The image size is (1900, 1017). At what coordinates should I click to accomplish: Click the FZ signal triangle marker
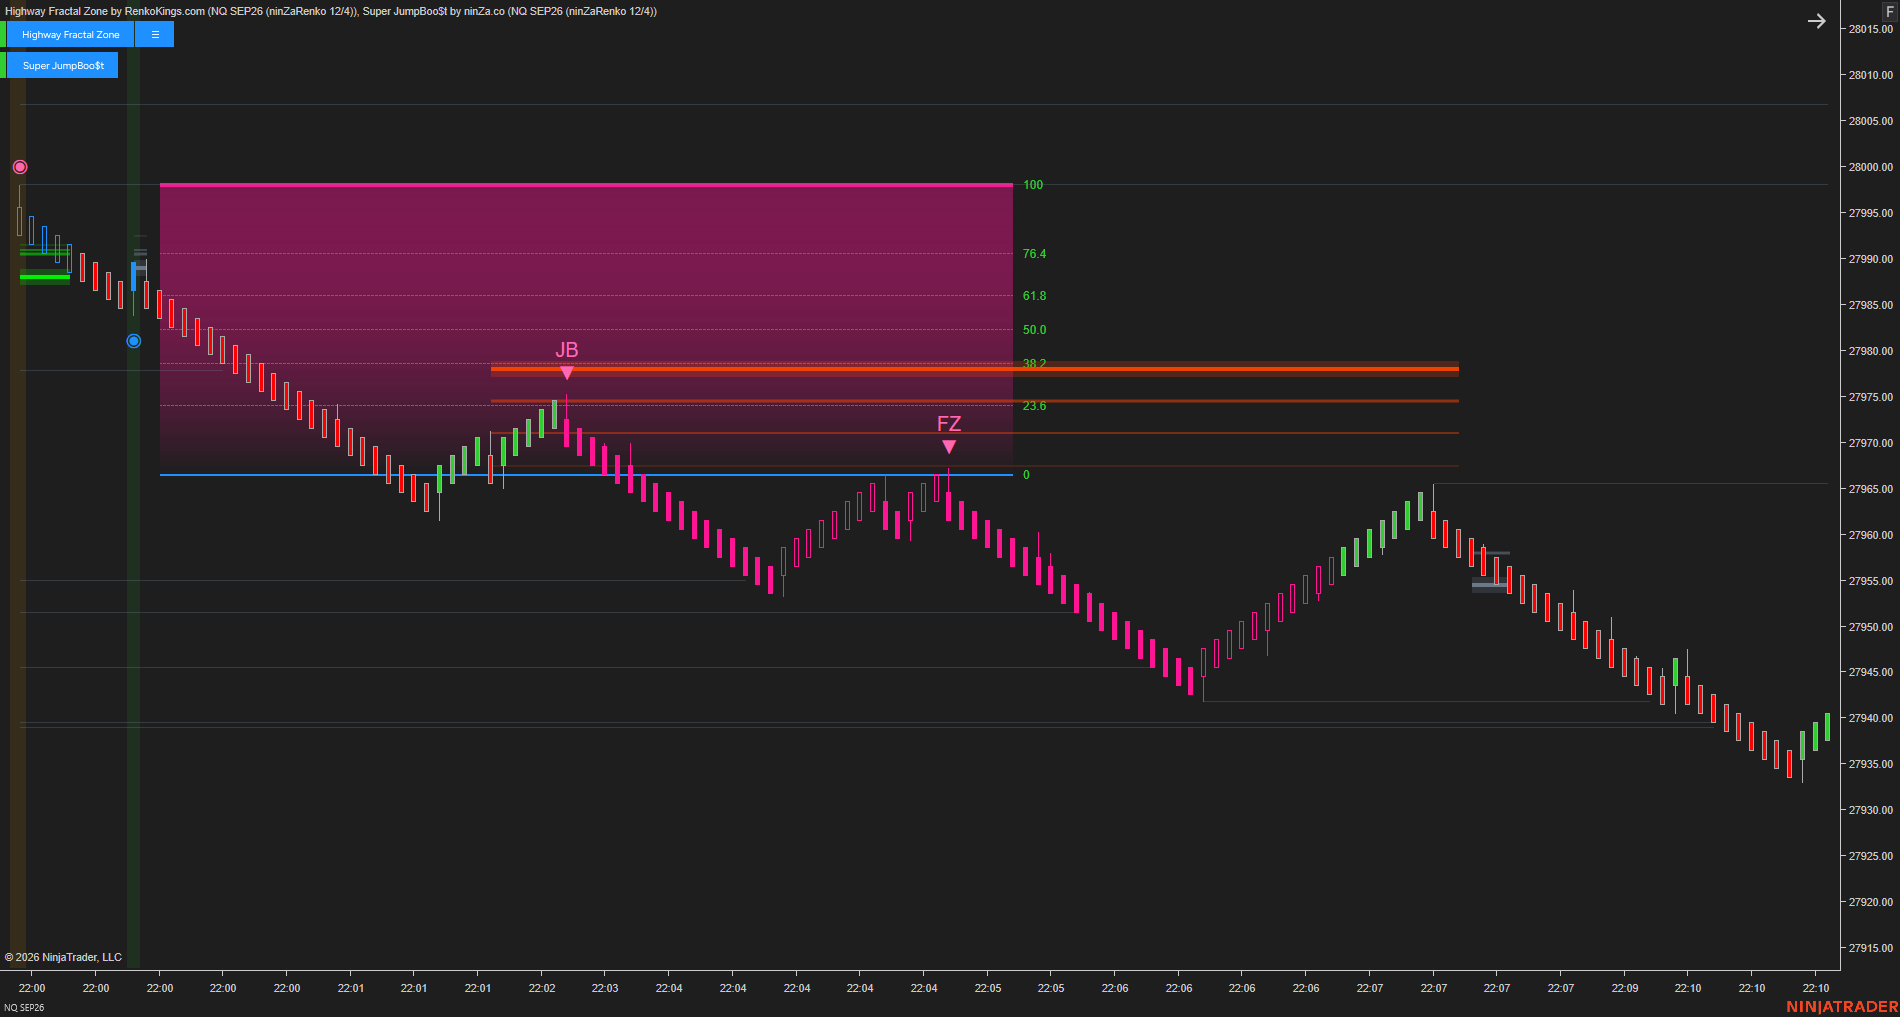949,447
